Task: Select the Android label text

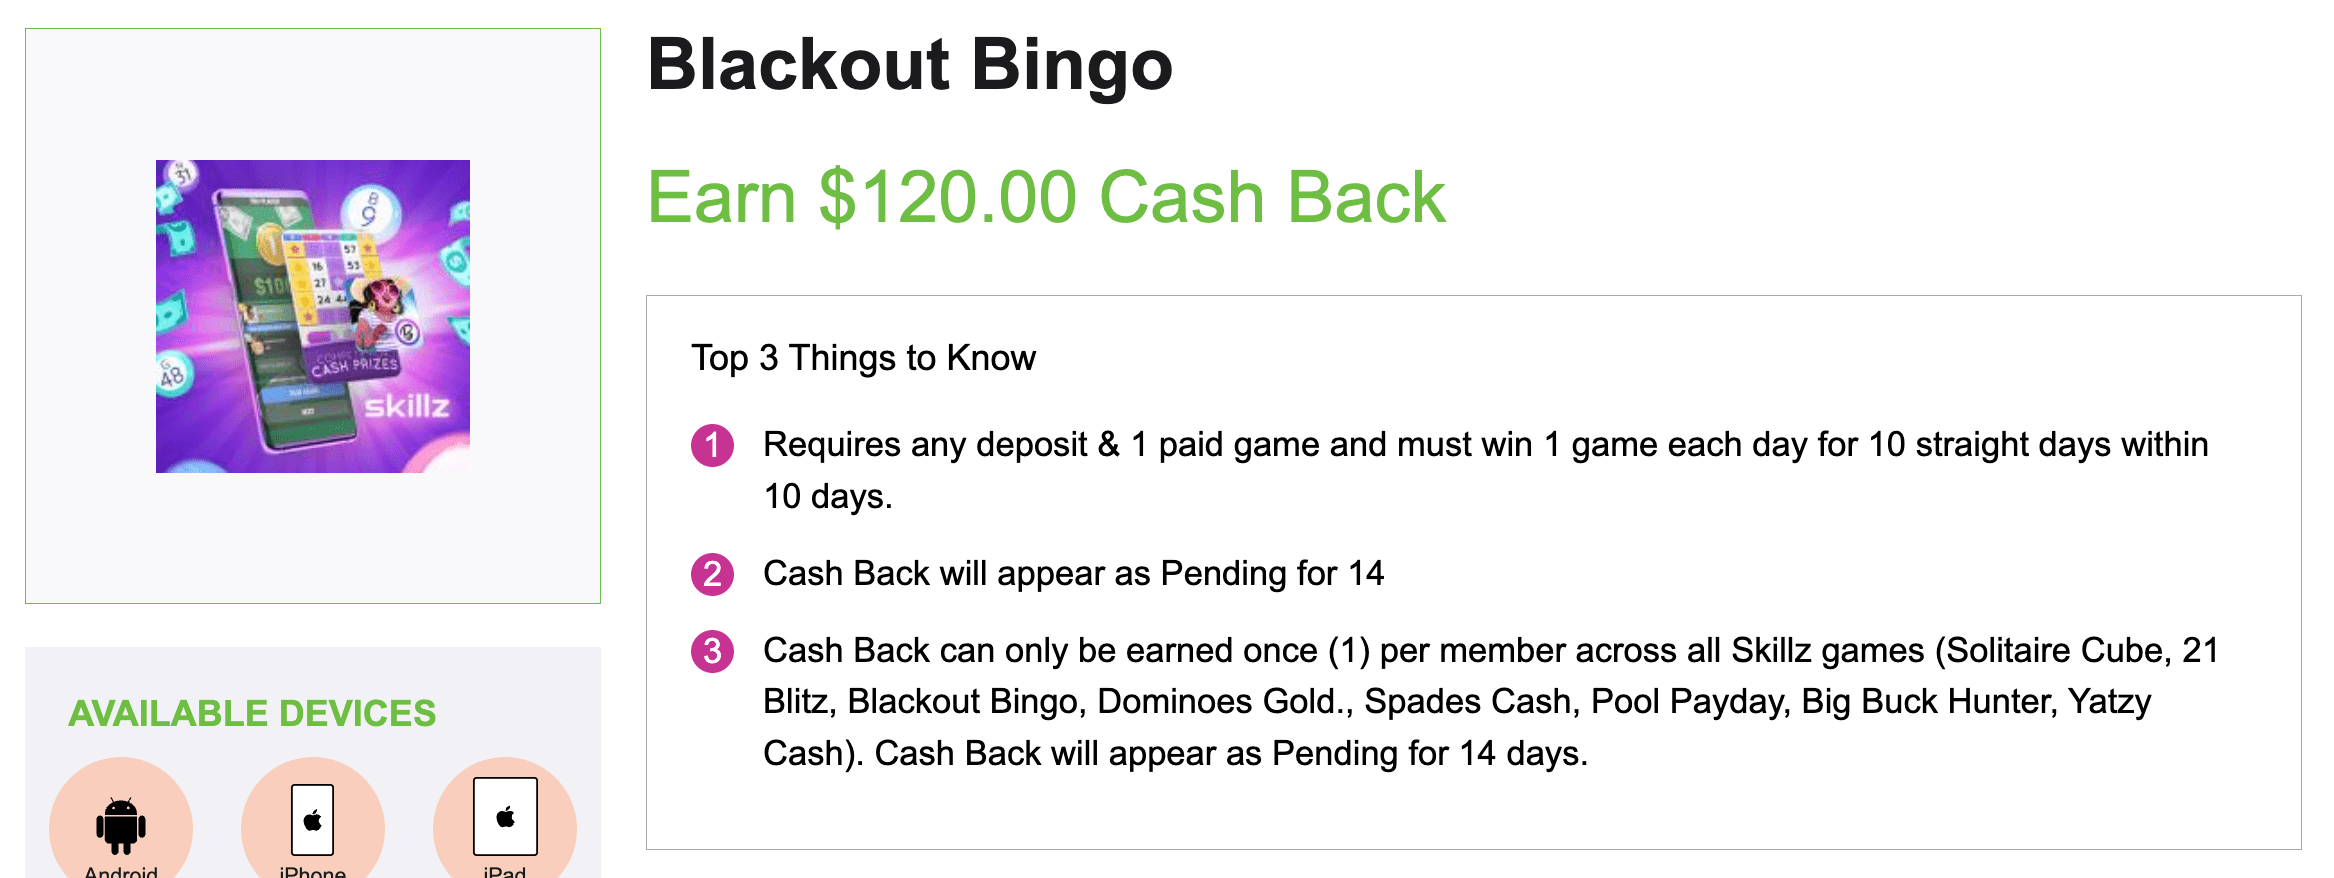Action: tap(121, 871)
